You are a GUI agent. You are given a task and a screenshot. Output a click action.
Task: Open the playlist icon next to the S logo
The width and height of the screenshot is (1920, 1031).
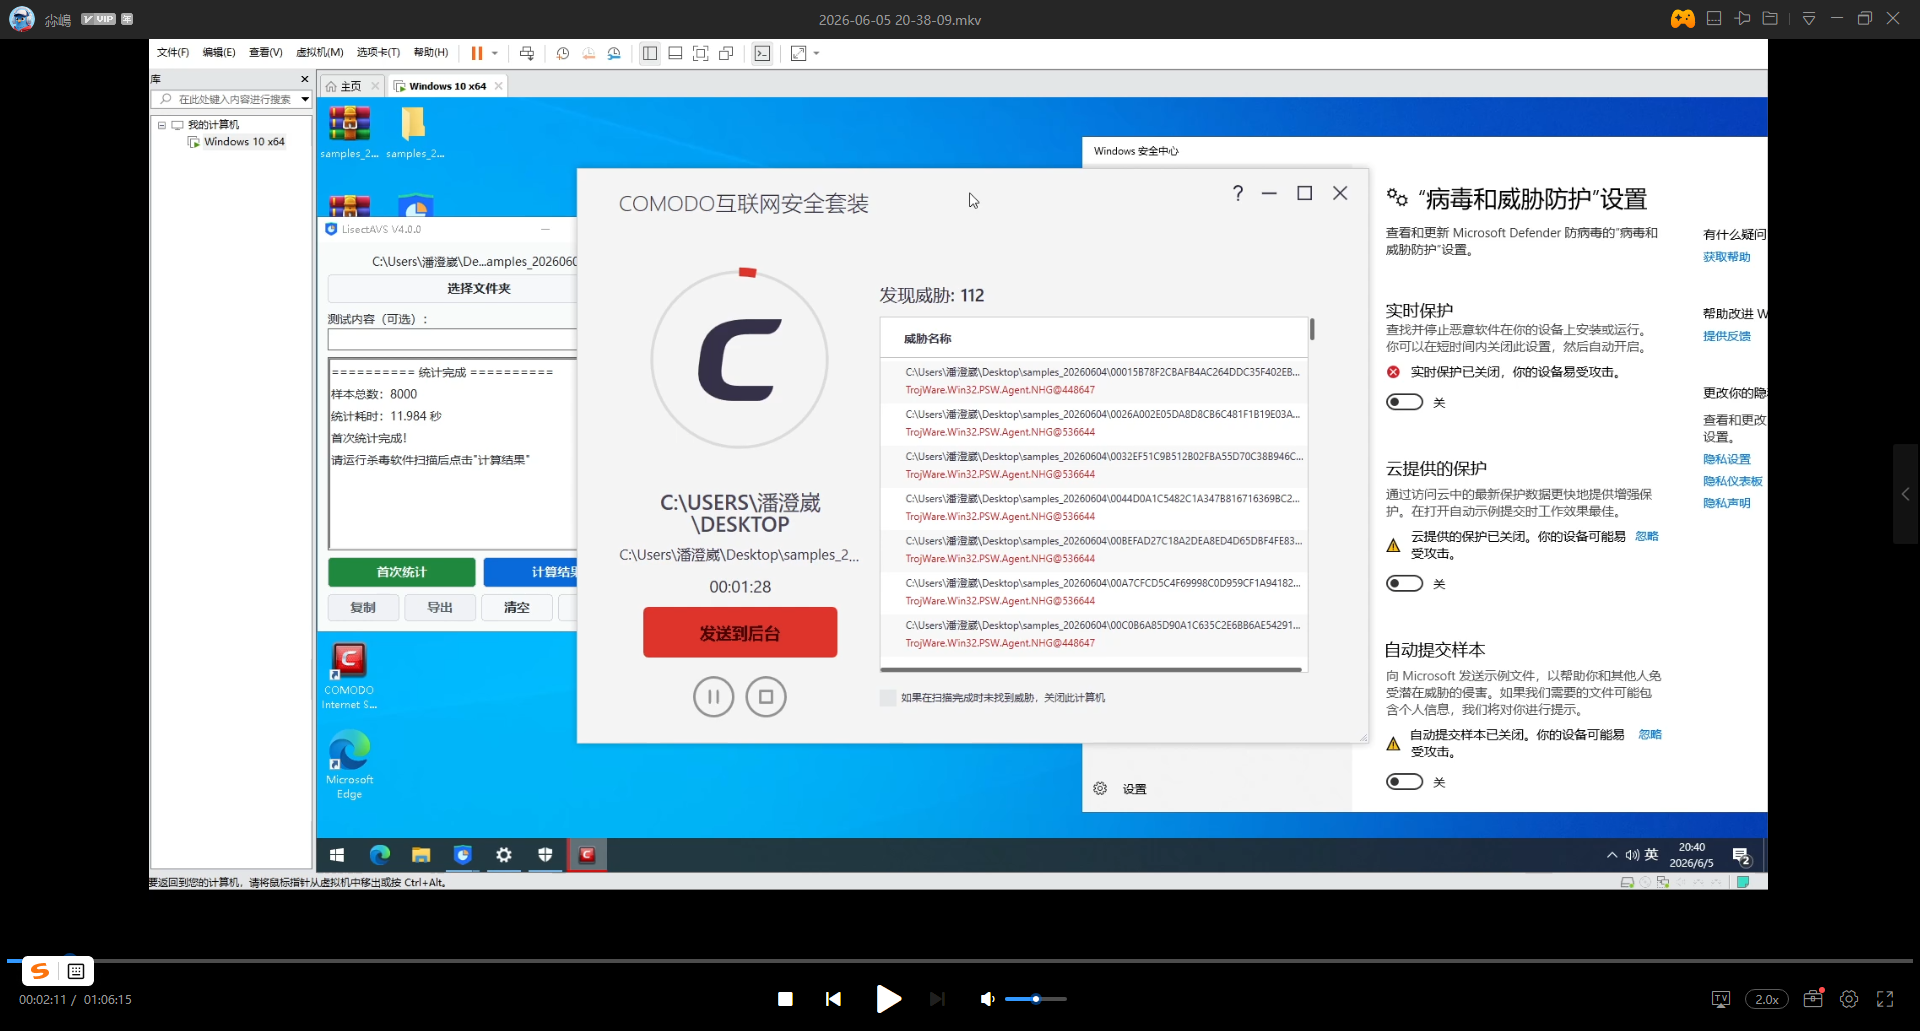76,971
